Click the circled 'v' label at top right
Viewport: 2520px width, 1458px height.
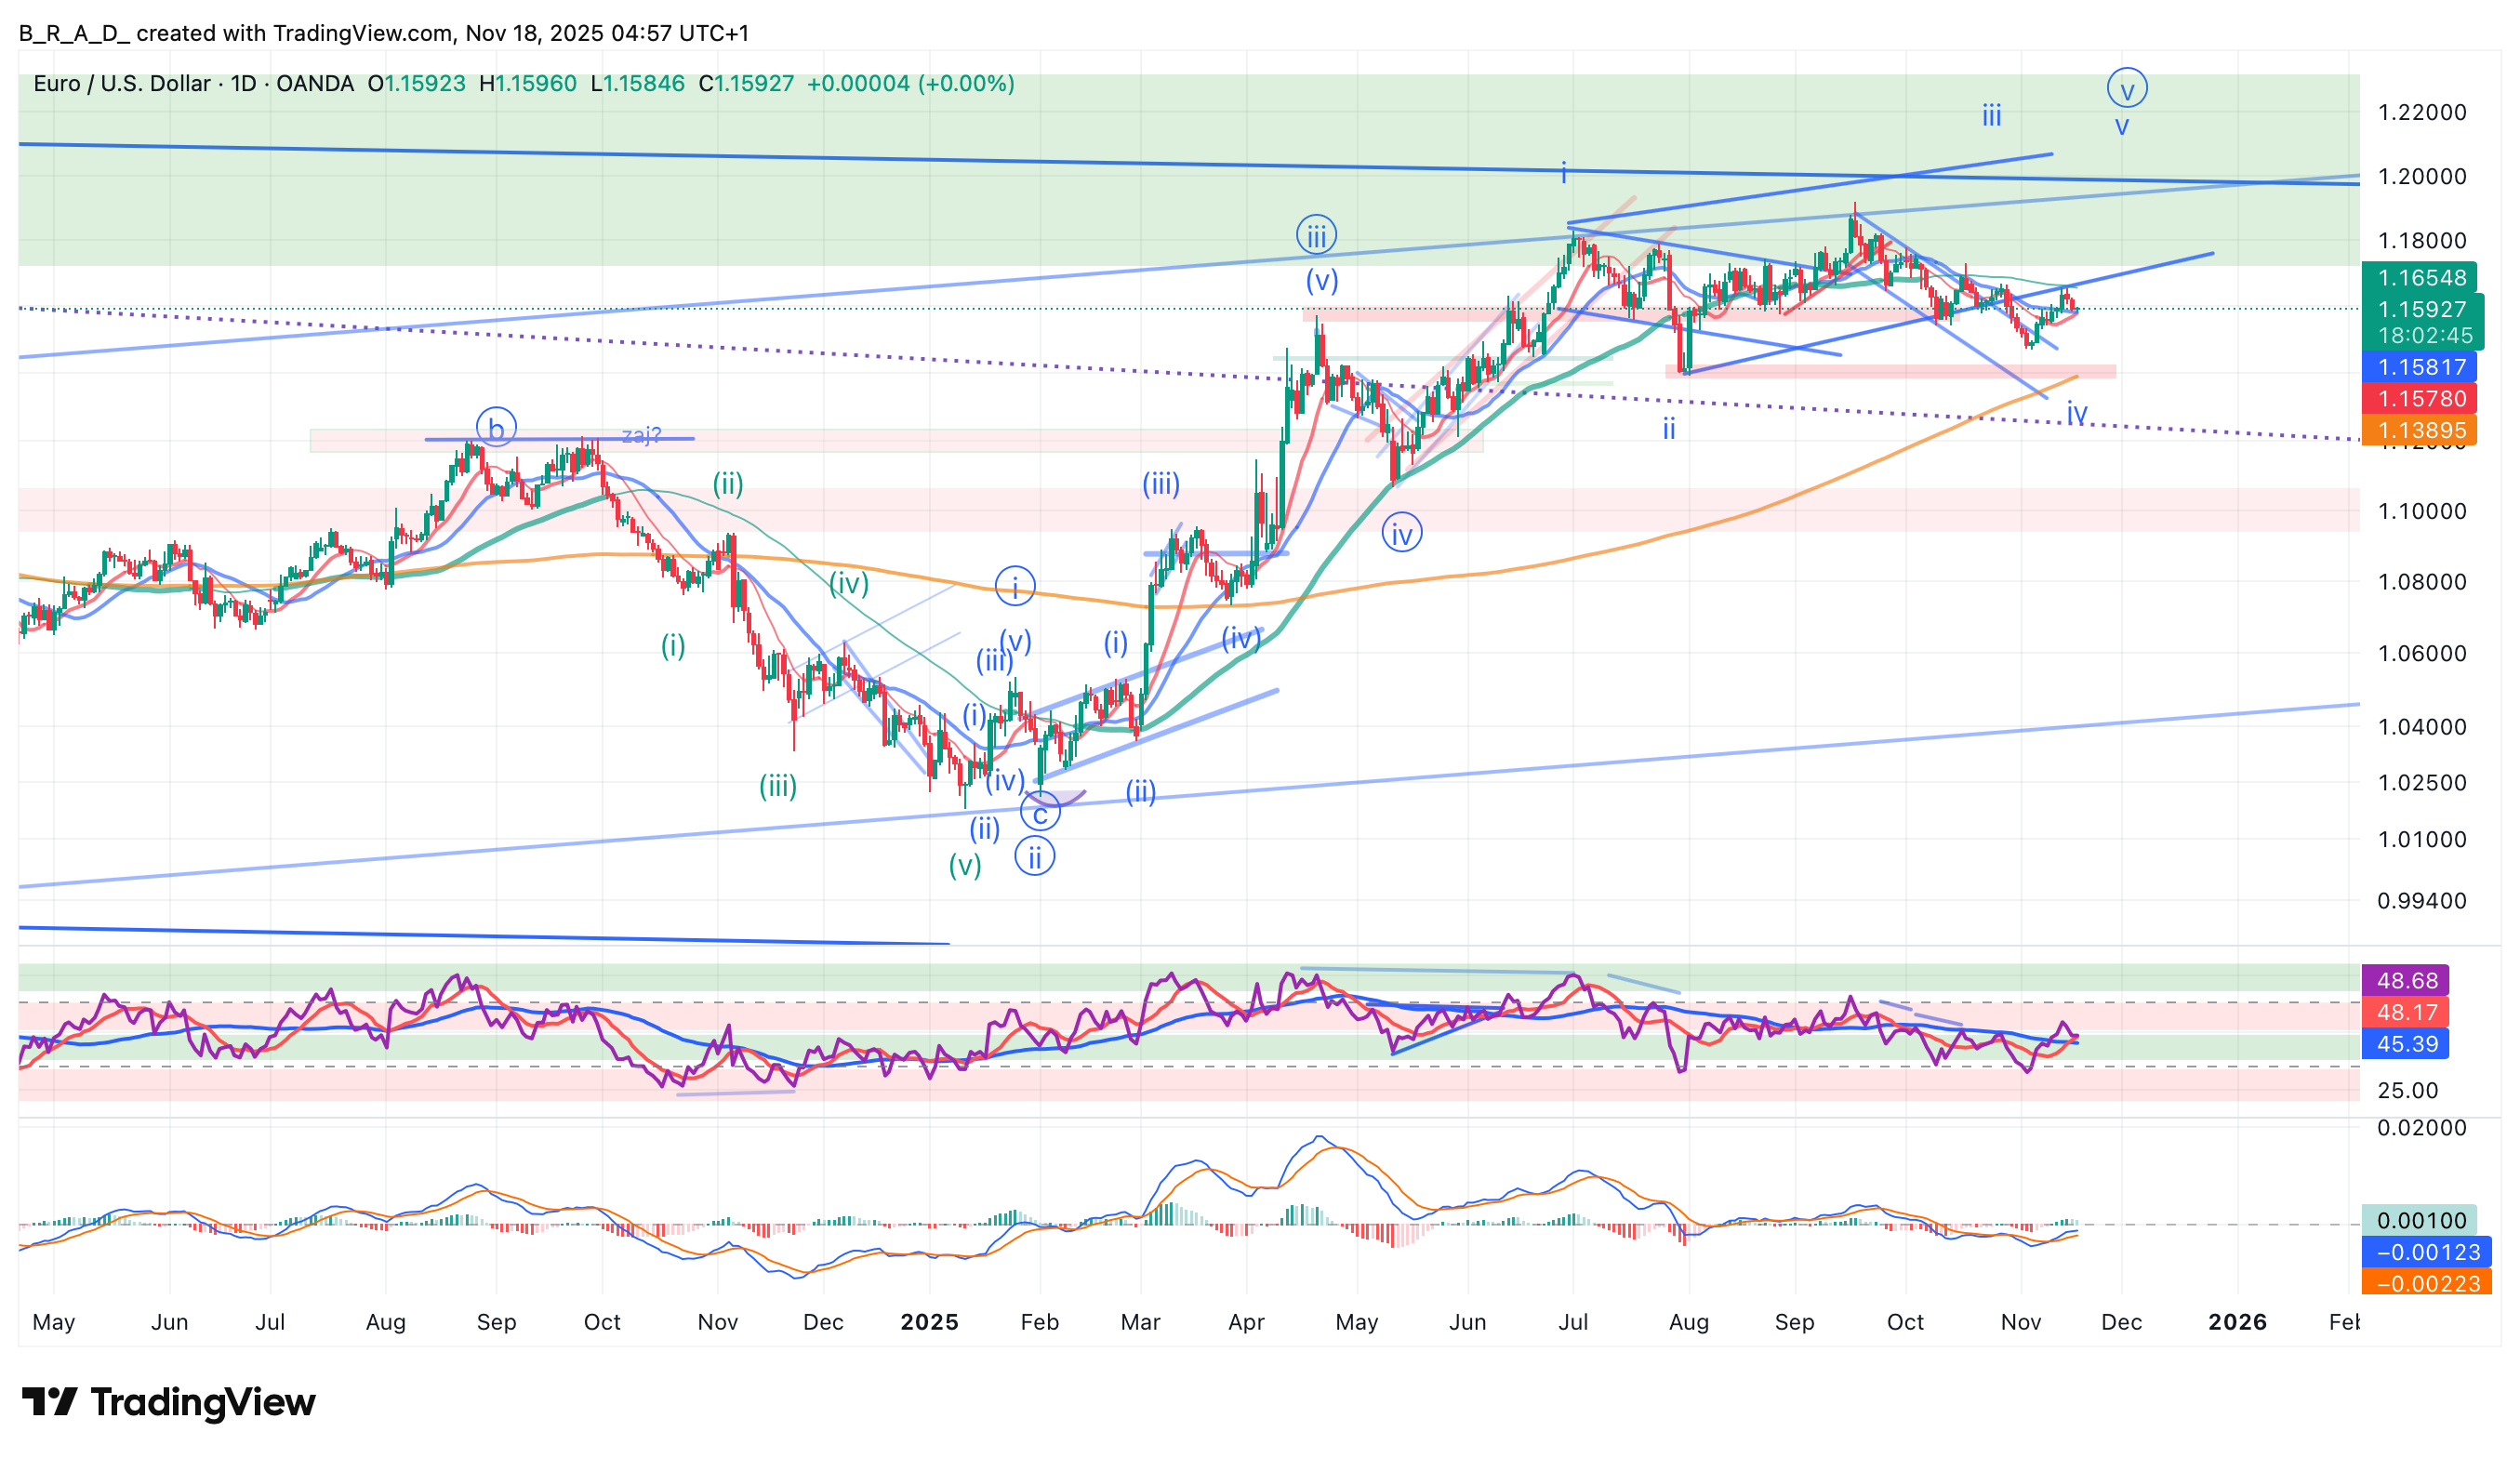click(x=2127, y=89)
